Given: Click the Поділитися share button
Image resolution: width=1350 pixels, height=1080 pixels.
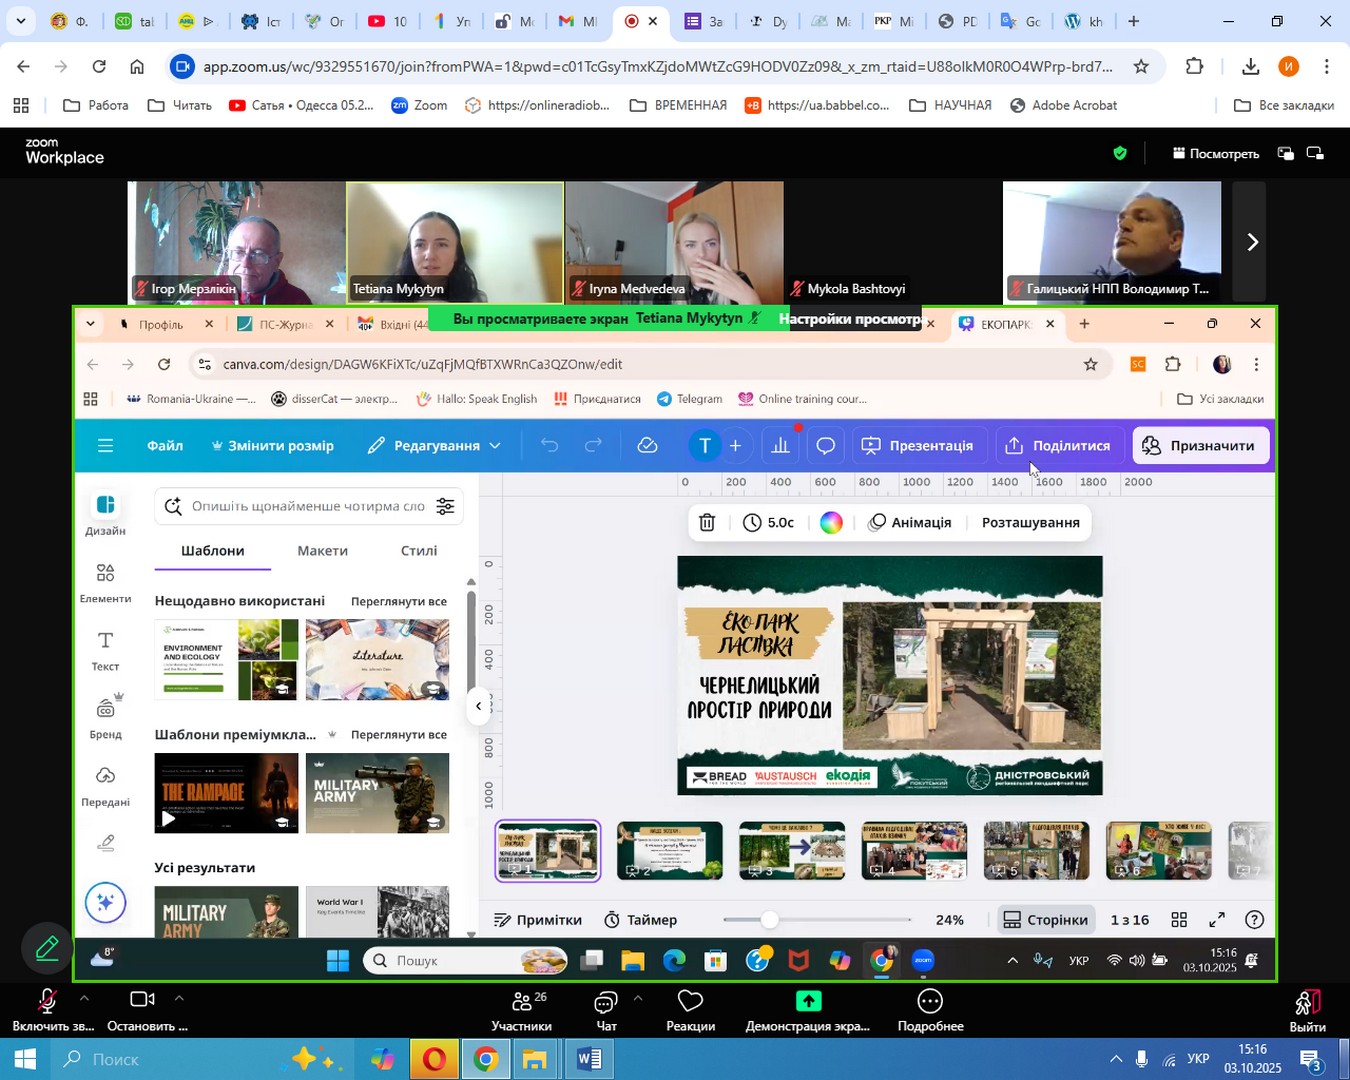Looking at the screenshot, I should click(1058, 446).
